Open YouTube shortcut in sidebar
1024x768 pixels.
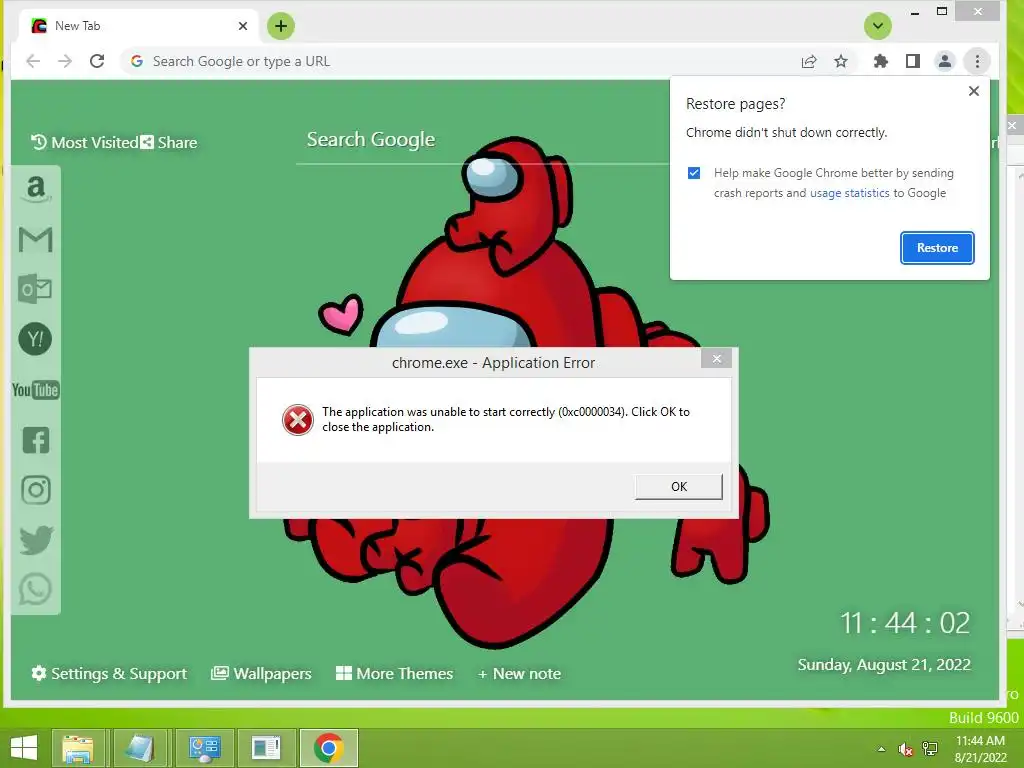pyautogui.click(x=35, y=390)
